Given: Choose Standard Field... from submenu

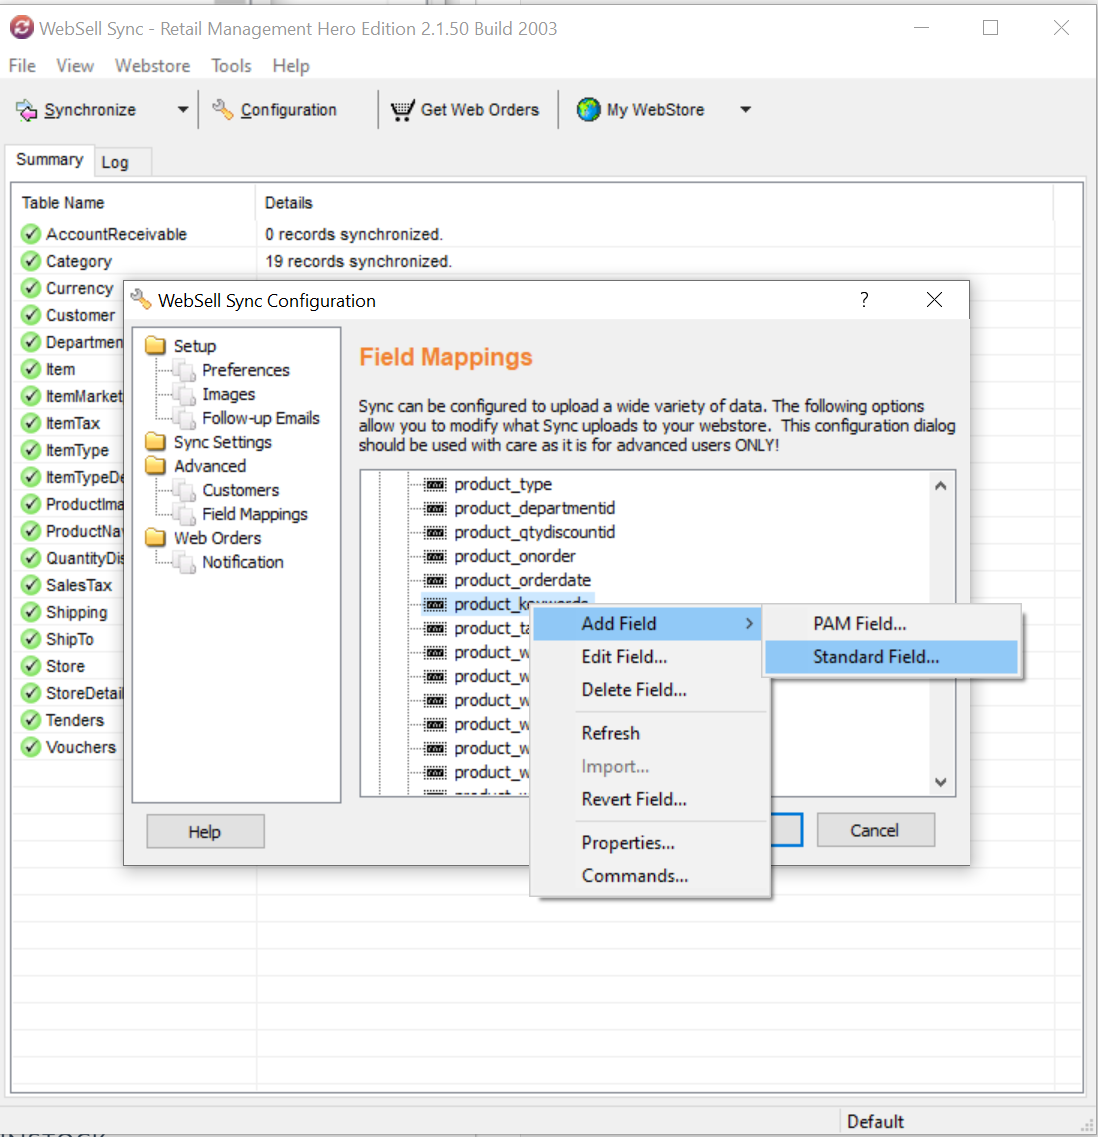Looking at the screenshot, I should 892,657.
